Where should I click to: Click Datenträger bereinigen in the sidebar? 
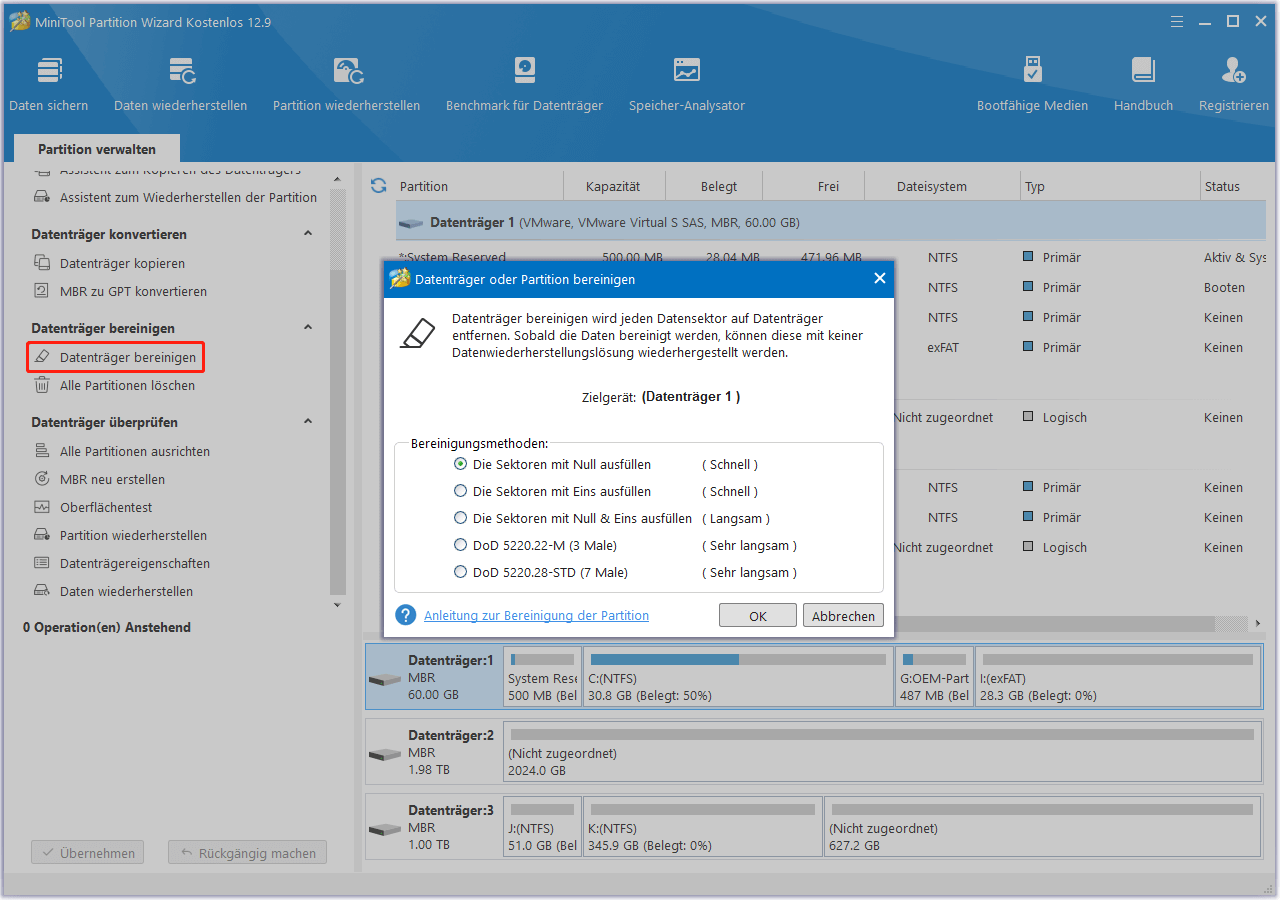pos(114,357)
